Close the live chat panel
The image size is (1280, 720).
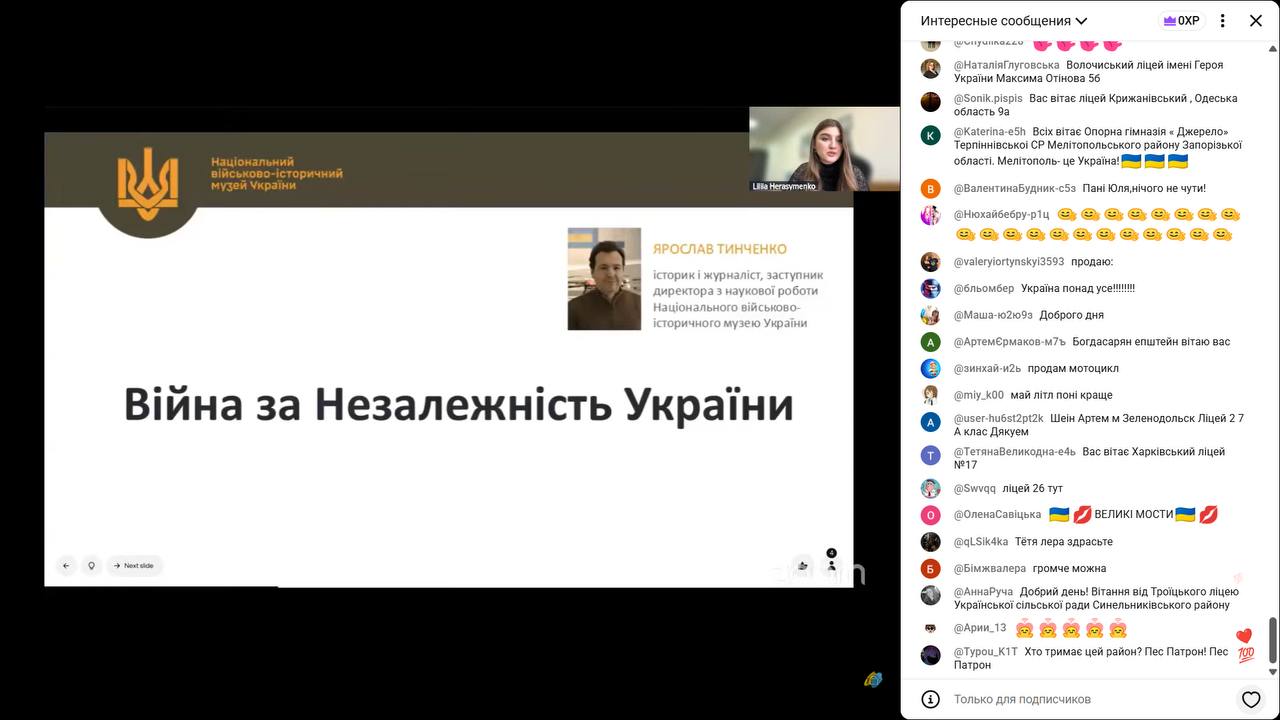click(x=1256, y=21)
